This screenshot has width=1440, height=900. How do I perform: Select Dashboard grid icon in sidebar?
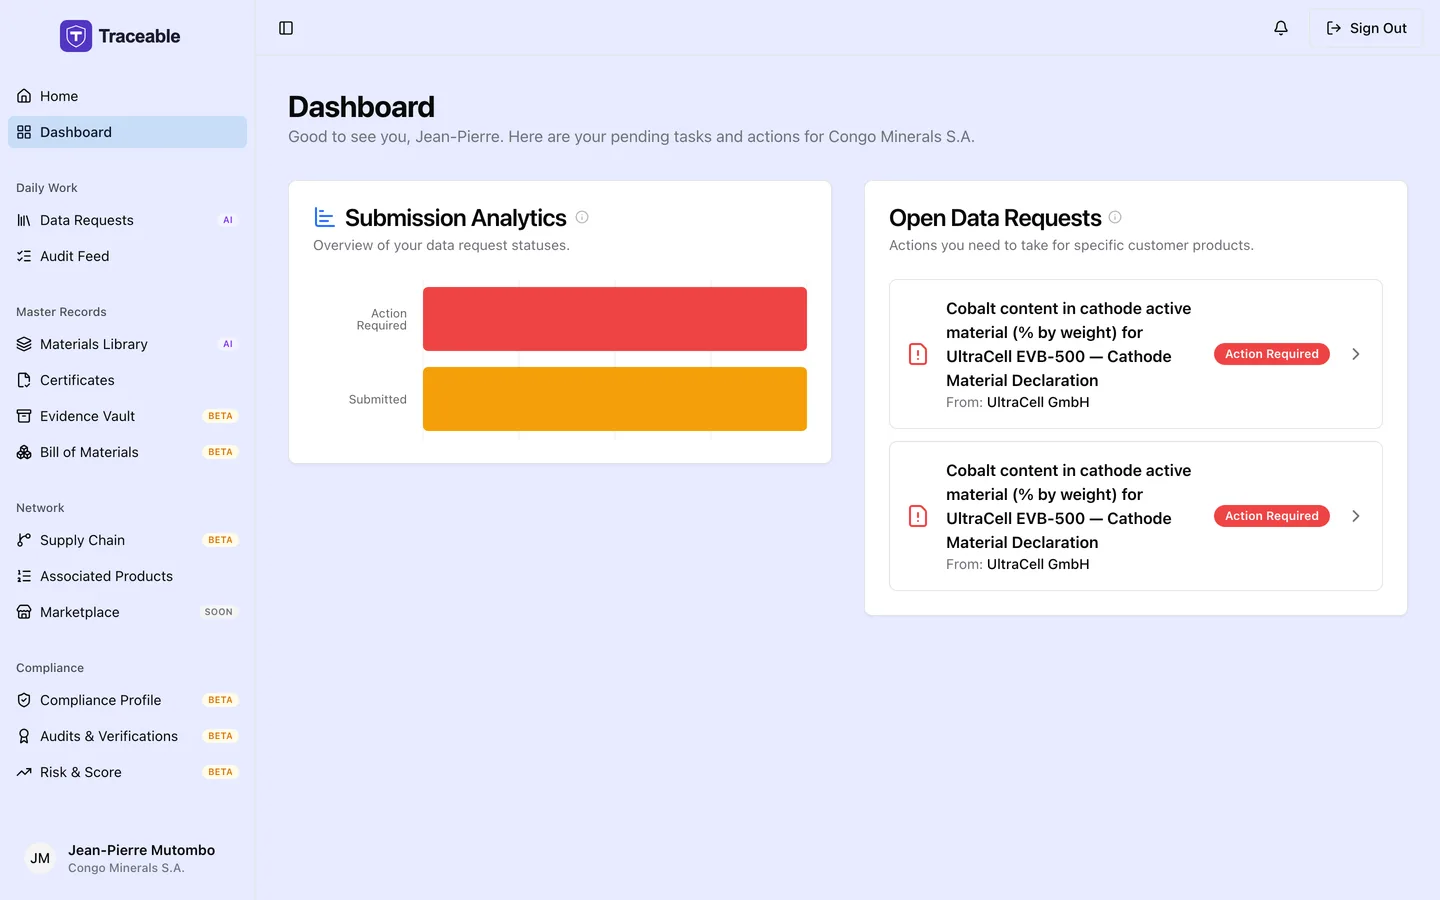(x=24, y=132)
